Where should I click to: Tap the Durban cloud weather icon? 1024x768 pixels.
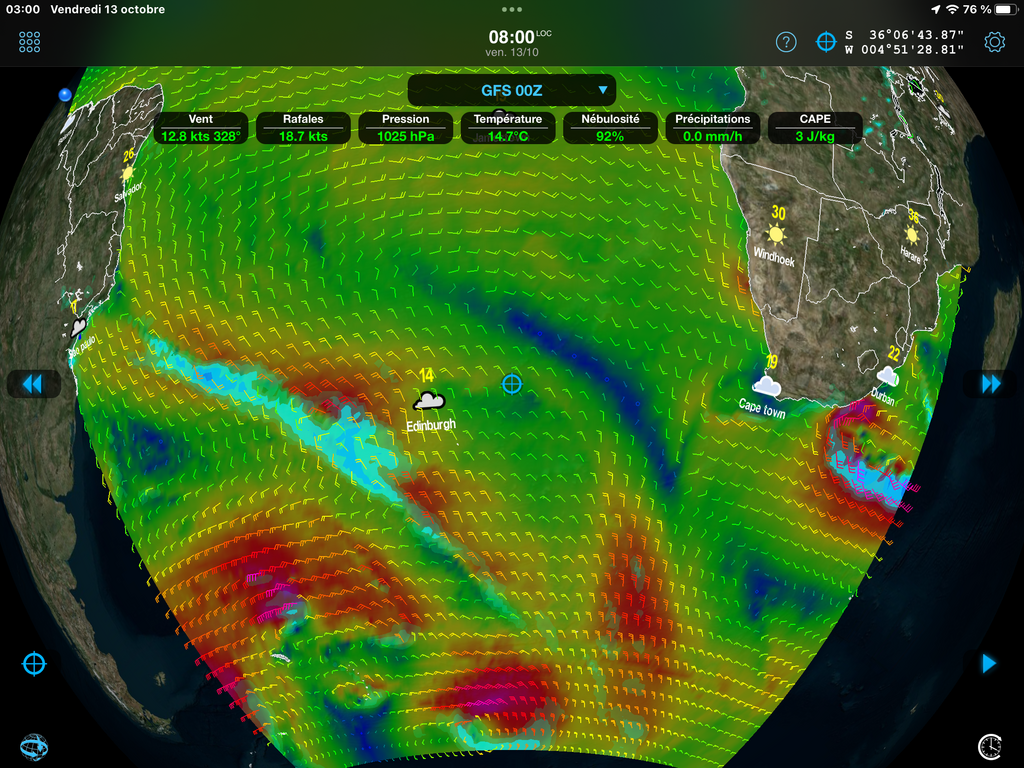888,376
